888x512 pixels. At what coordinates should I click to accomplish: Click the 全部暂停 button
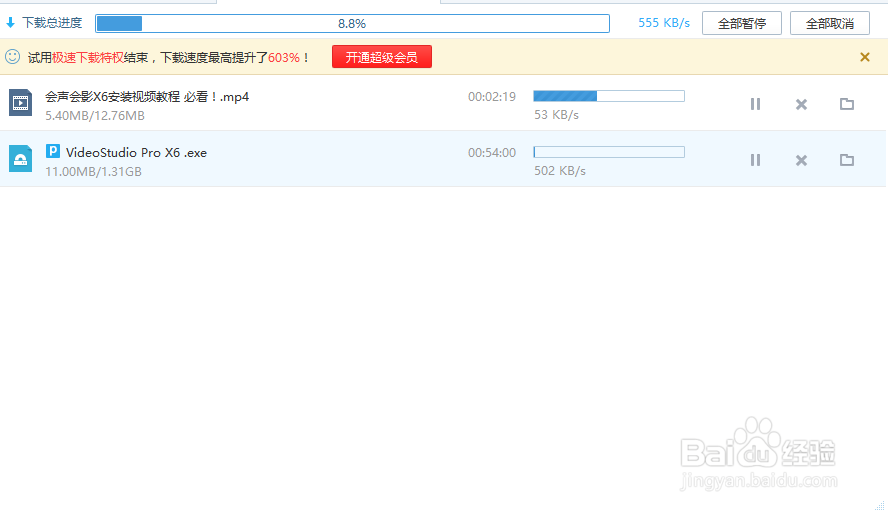[x=741, y=23]
